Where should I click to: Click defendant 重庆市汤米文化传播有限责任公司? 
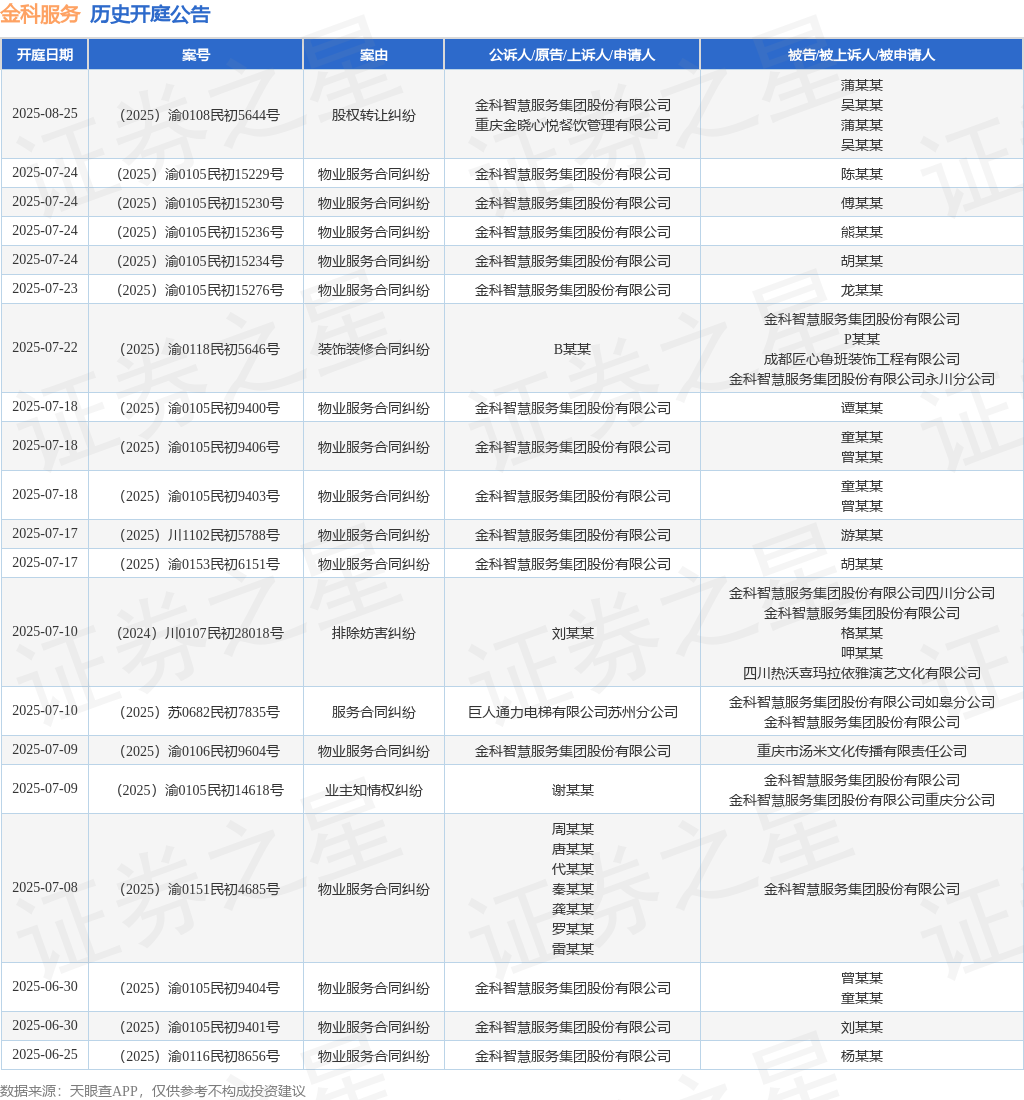861,751
